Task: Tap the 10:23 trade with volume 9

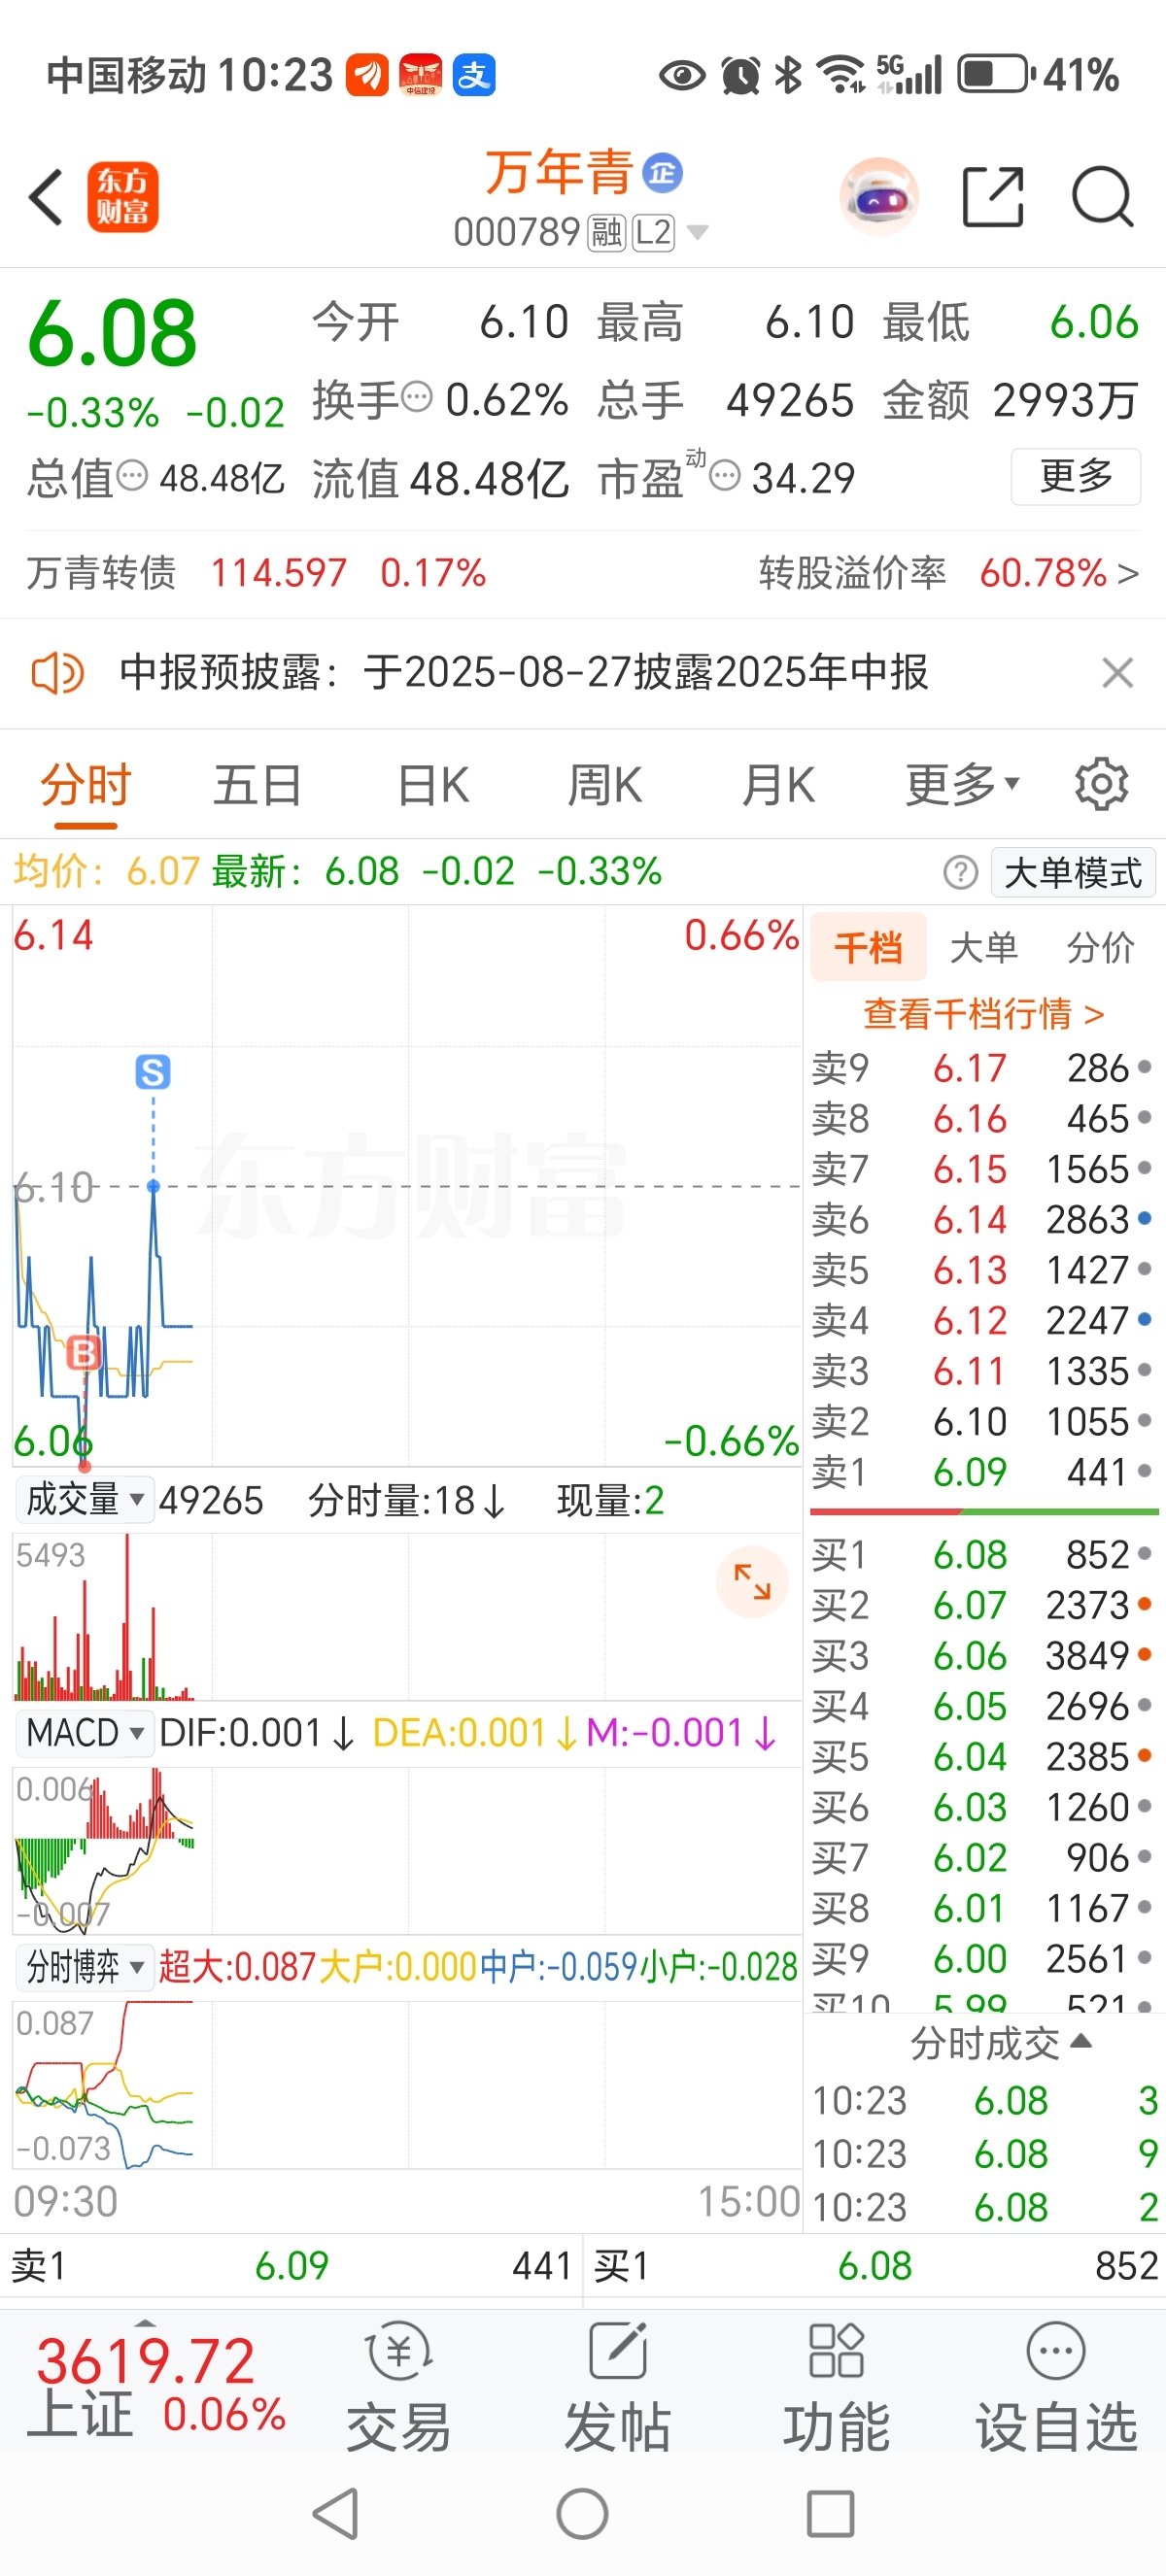Action: point(984,2154)
